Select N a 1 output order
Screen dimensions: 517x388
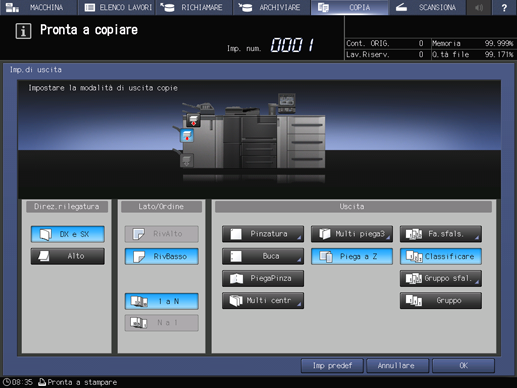click(162, 323)
